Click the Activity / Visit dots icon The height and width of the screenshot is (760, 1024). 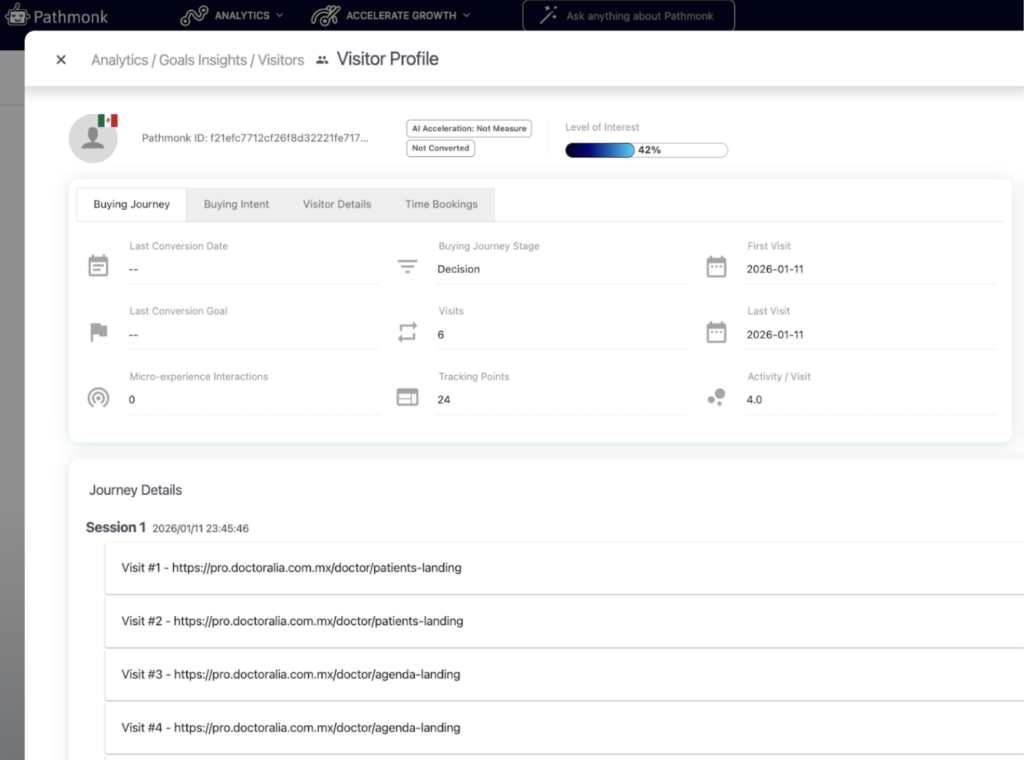pos(716,398)
